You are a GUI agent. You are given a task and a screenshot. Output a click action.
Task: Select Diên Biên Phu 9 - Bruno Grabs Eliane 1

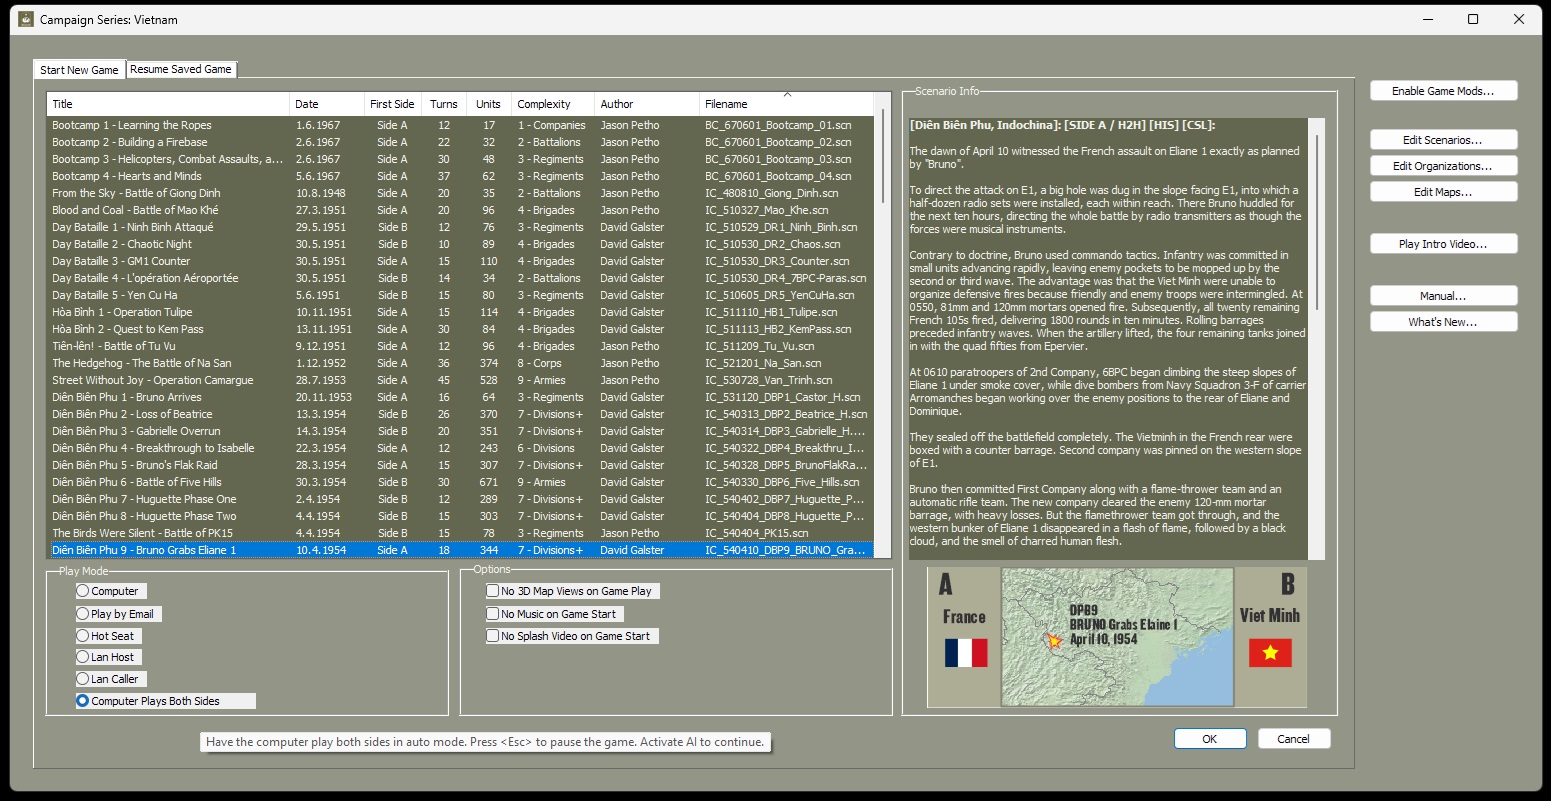point(460,551)
